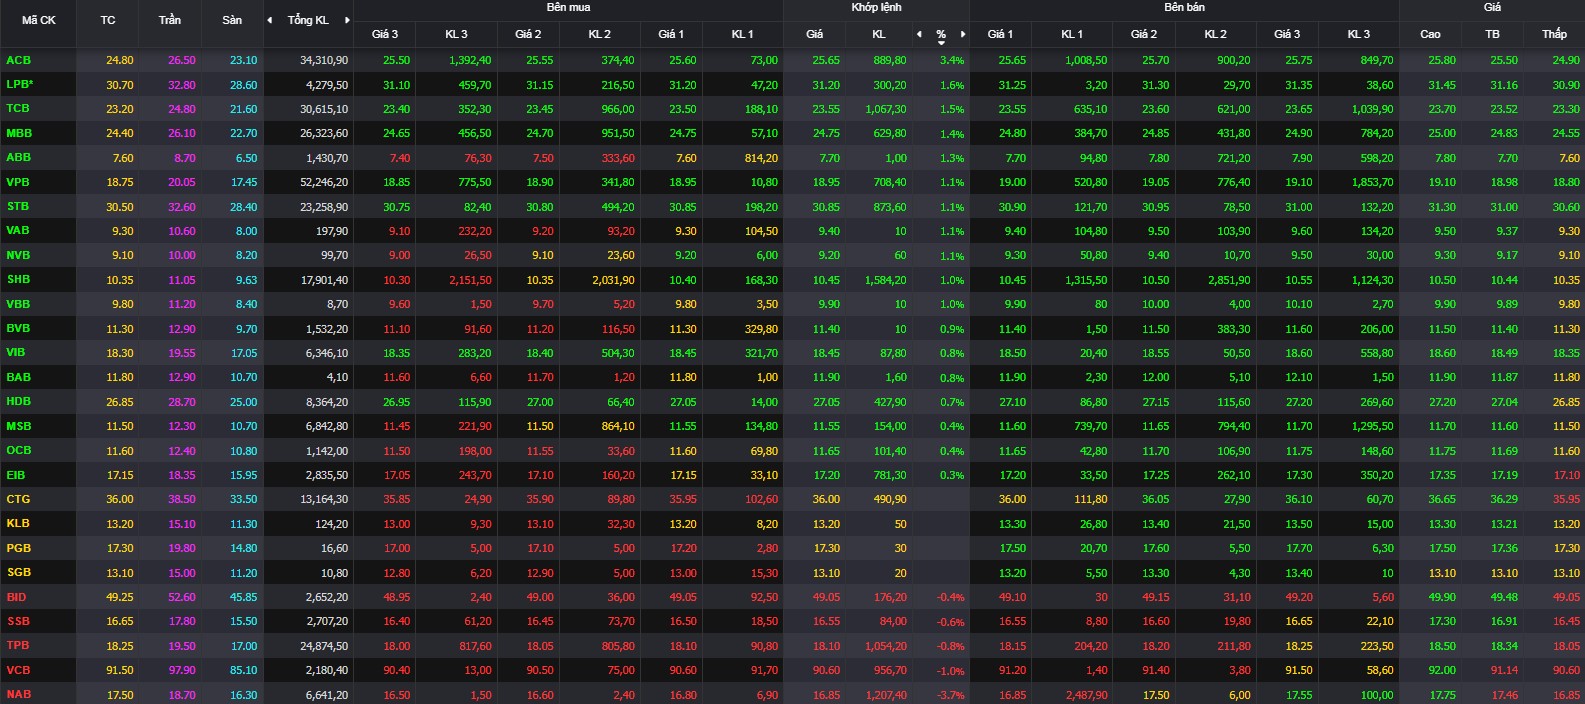
Task: Open the ABB stock symbol
Action: click(x=18, y=157)
